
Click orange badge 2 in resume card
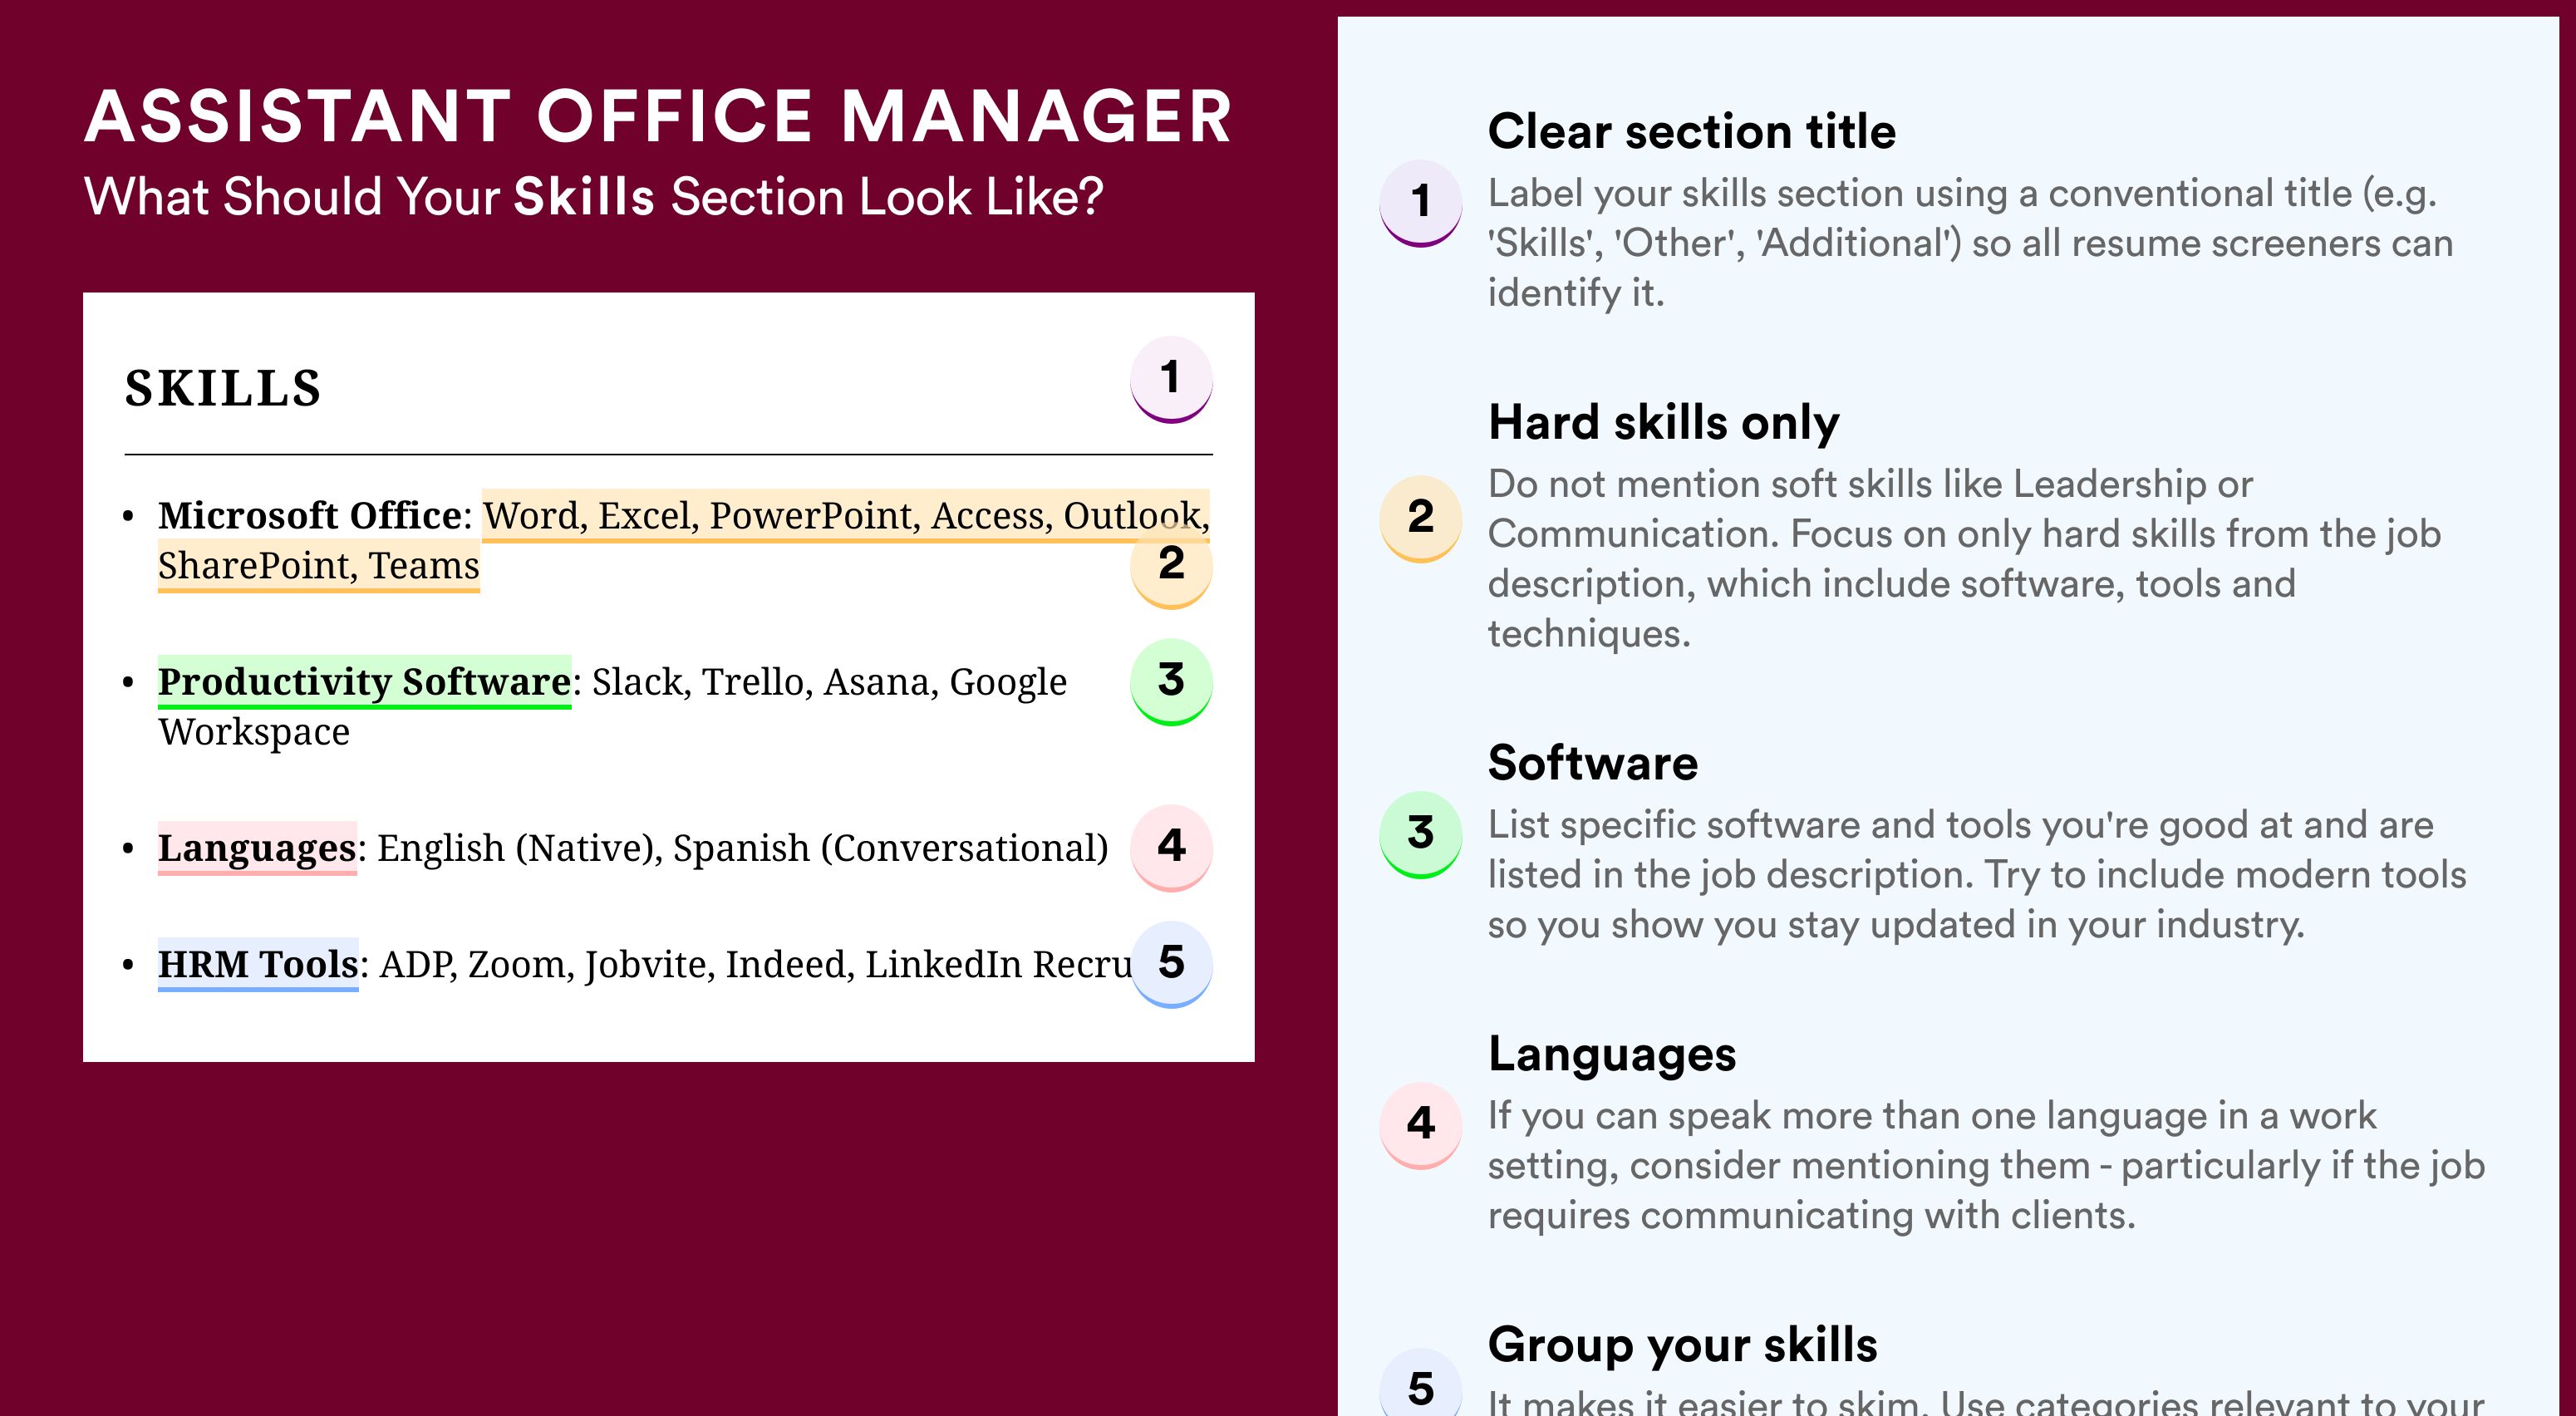coord(1171,565)
